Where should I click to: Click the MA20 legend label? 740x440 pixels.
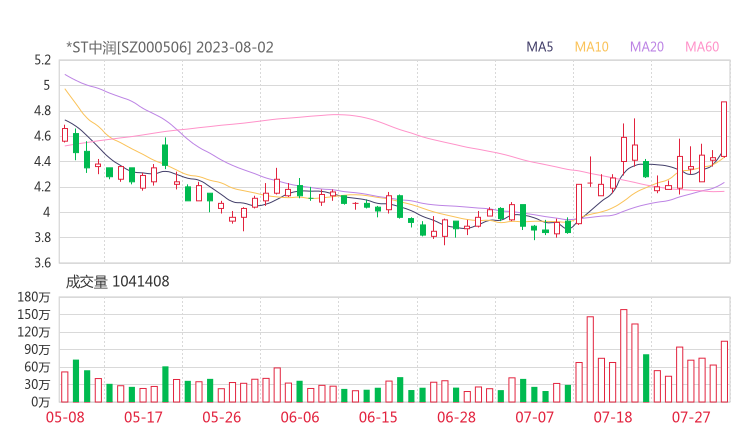(647, 47)
